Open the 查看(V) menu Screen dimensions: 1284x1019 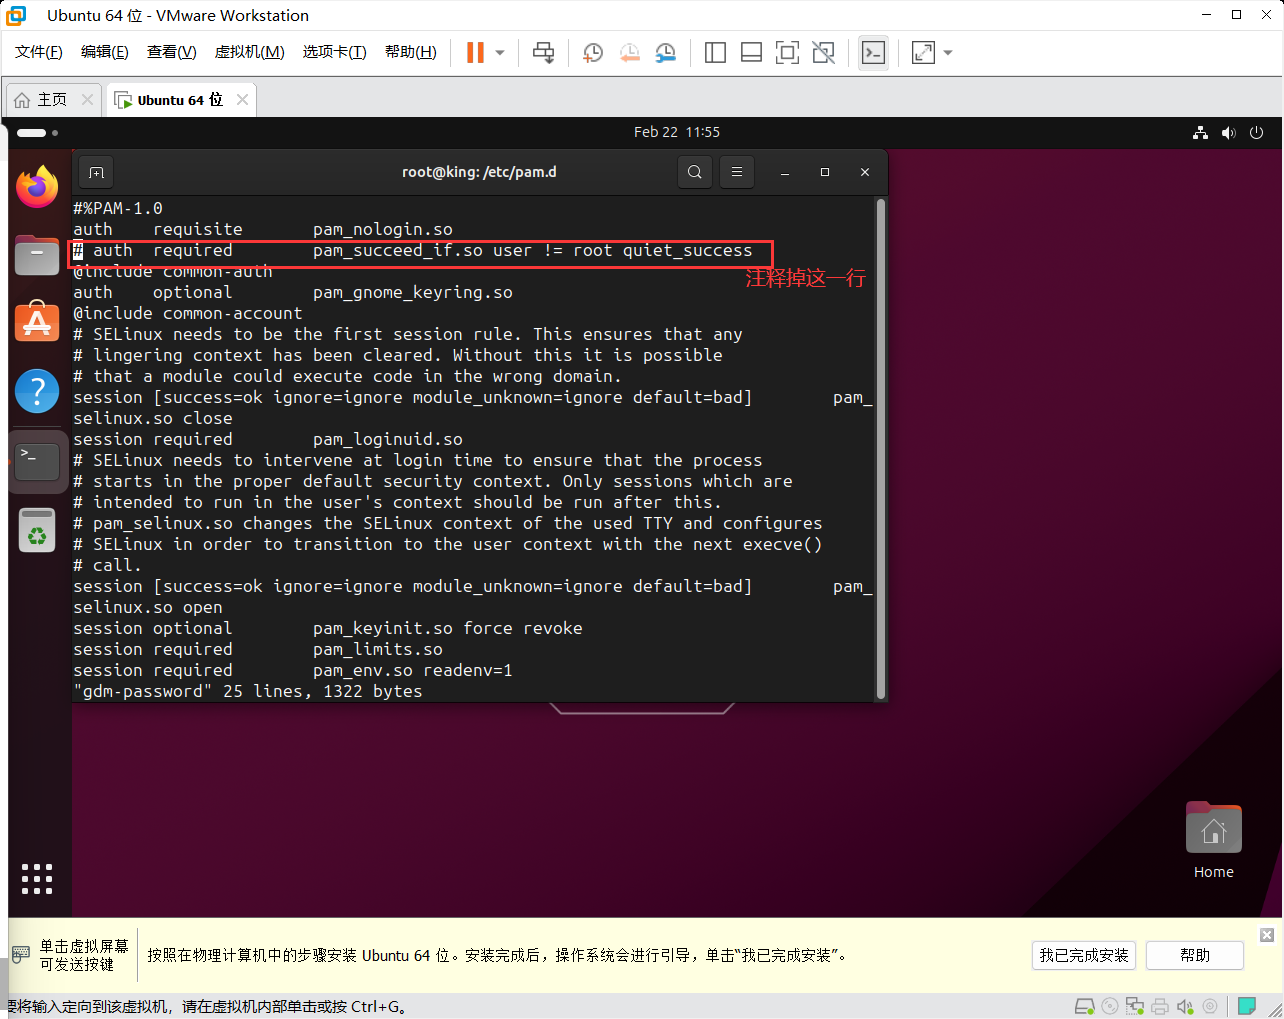[172, 52]
